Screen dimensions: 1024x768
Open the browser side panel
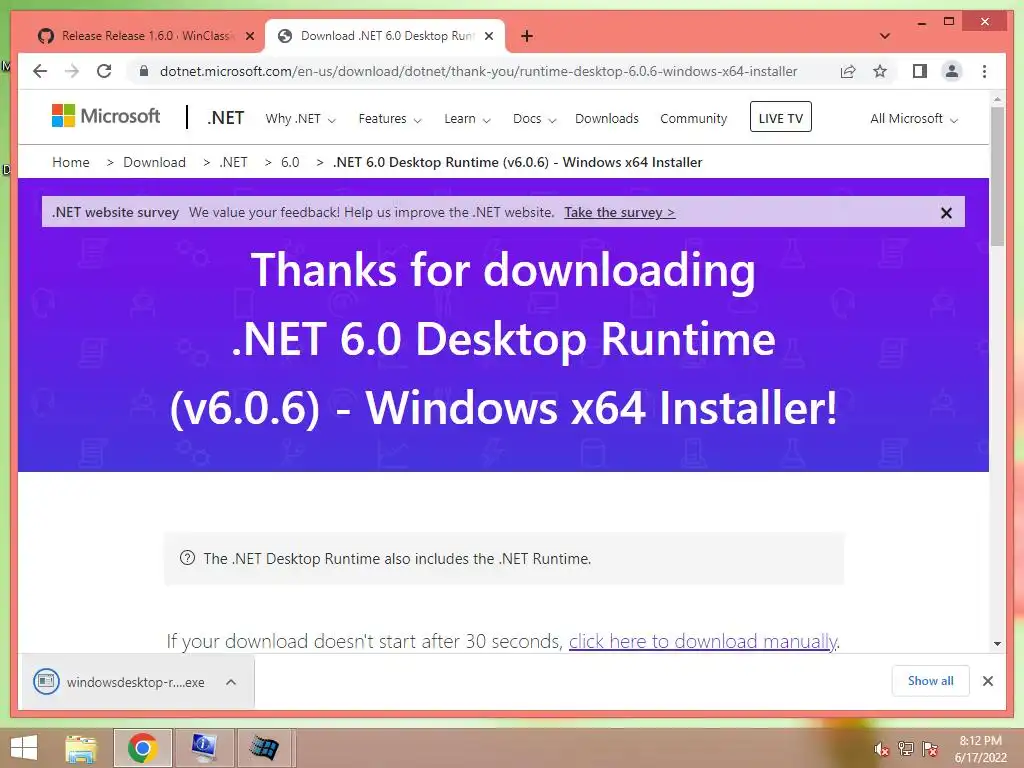click(x=920, y=71)
